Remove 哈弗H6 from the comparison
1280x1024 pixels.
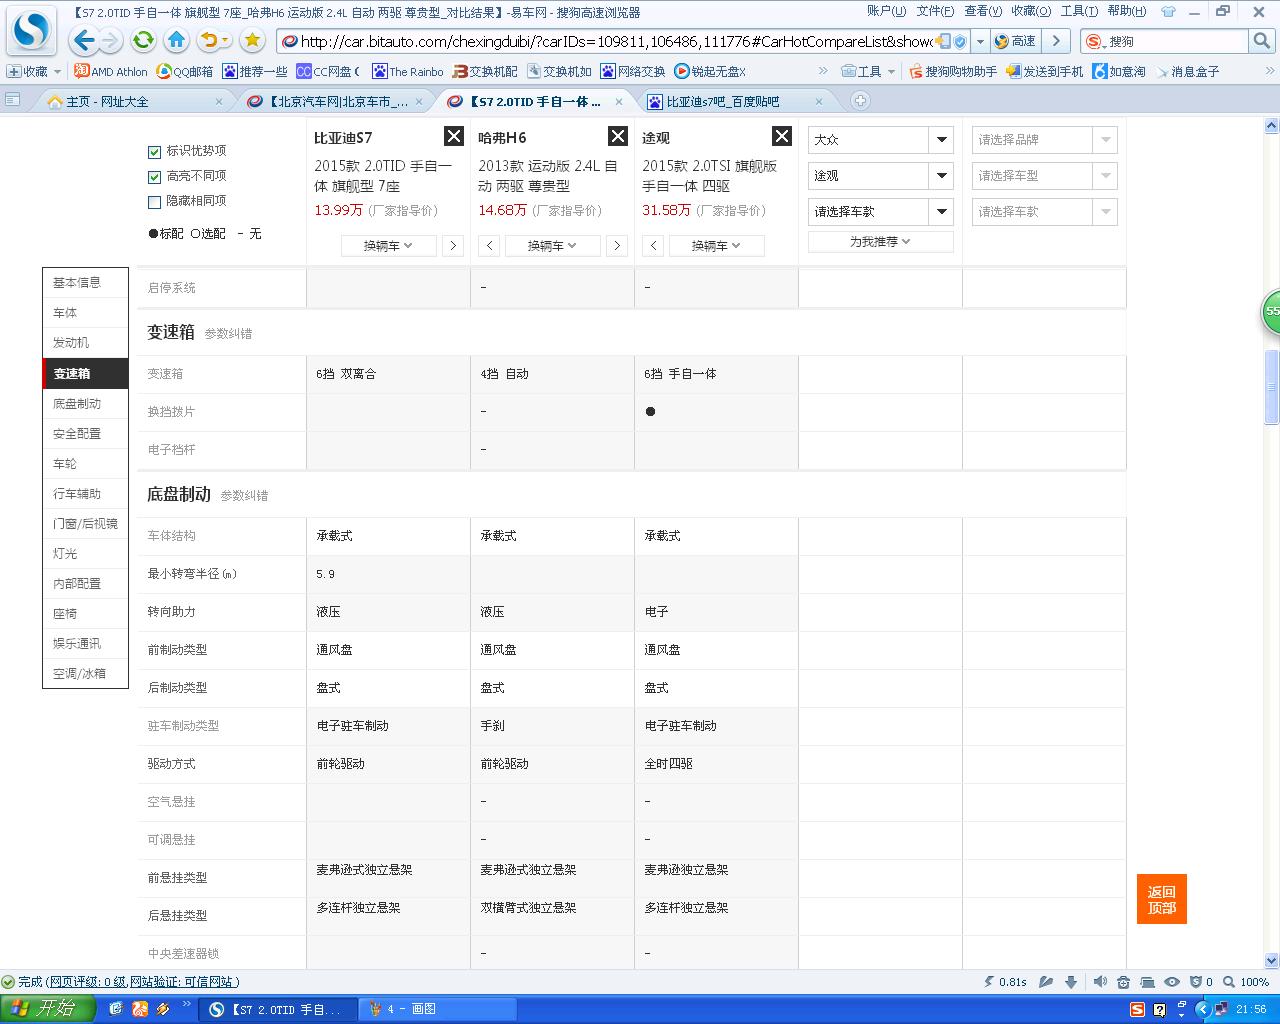coord(618,137)
